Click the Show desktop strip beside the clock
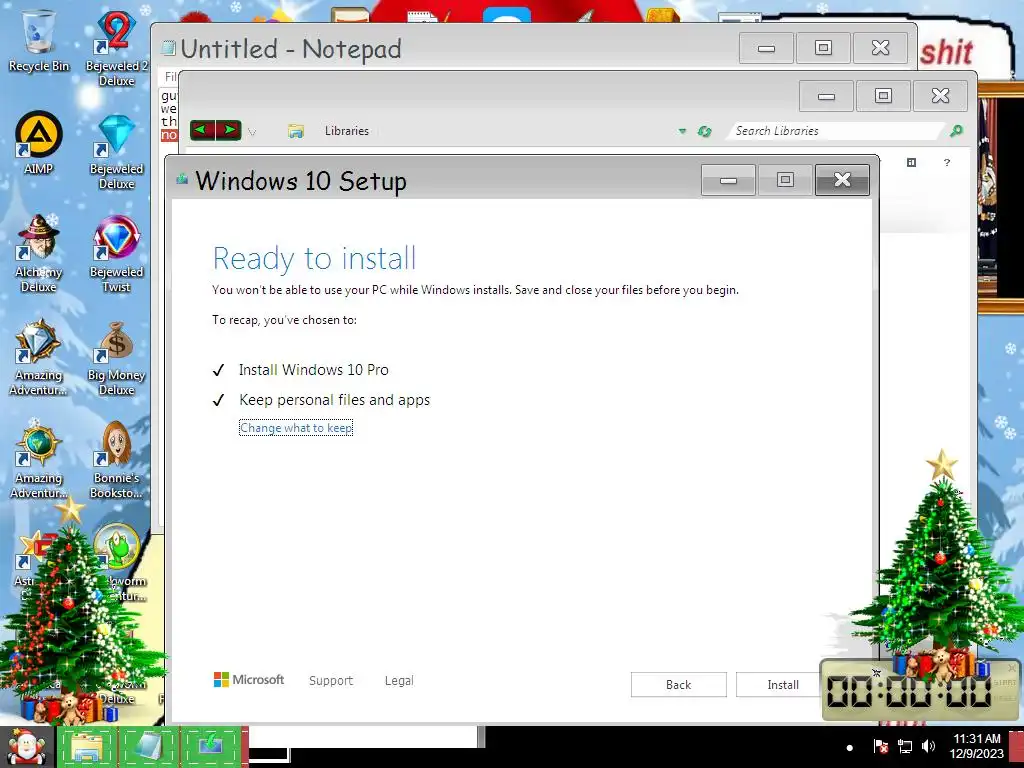The width and height of the screenshot is (1024, 768). coord(1017,746)
